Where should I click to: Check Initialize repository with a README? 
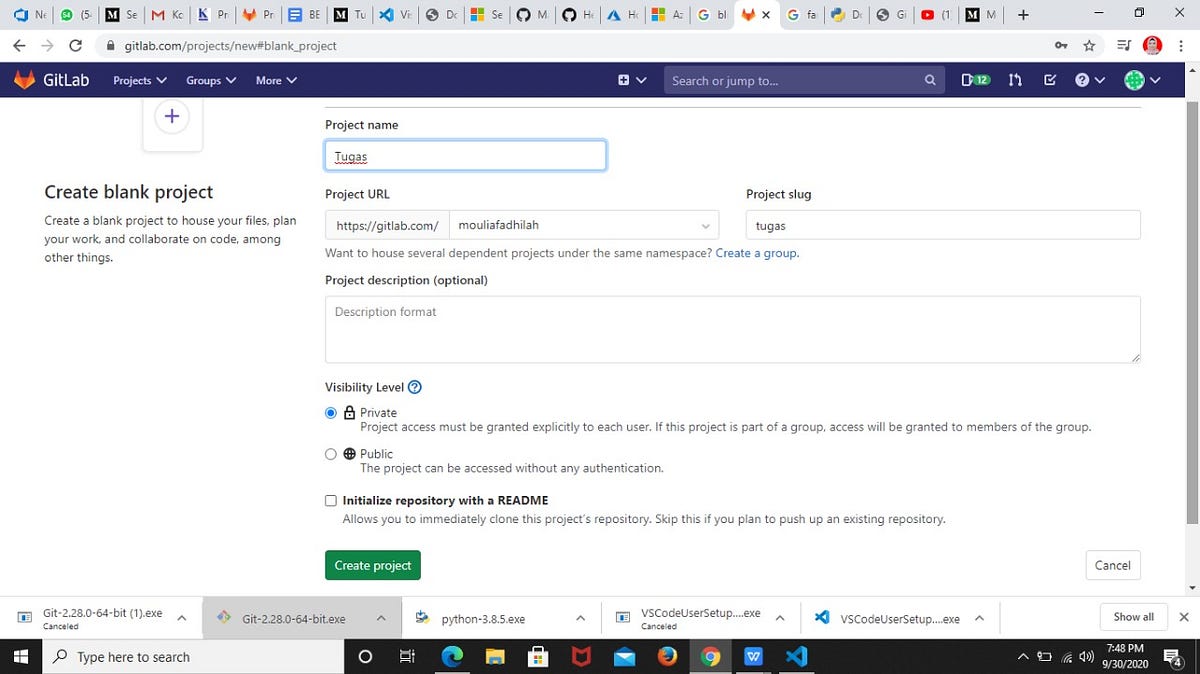pyautogui.click(x=330, y=500)
